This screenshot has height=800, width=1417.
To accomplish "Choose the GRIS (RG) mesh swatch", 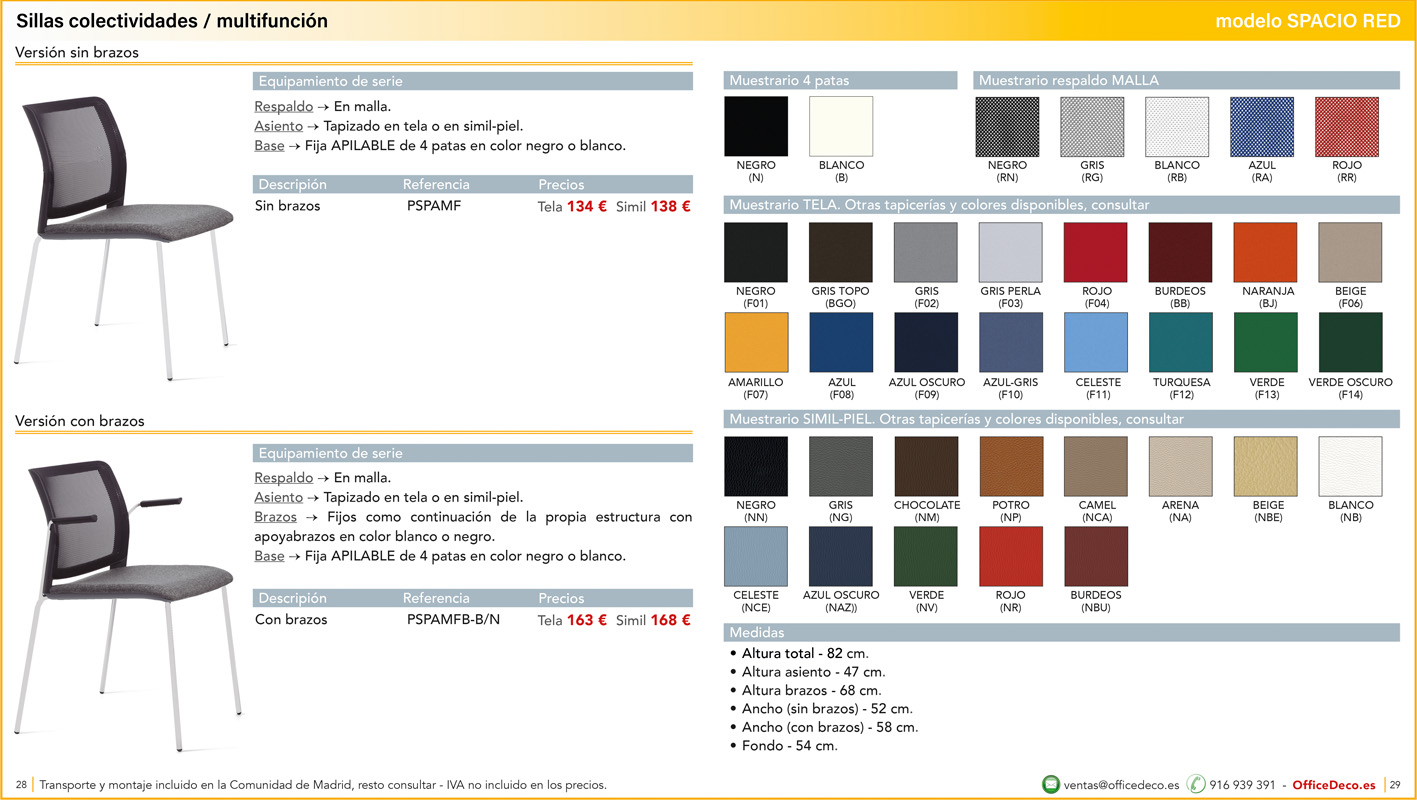I will [x=1092, y=126].
